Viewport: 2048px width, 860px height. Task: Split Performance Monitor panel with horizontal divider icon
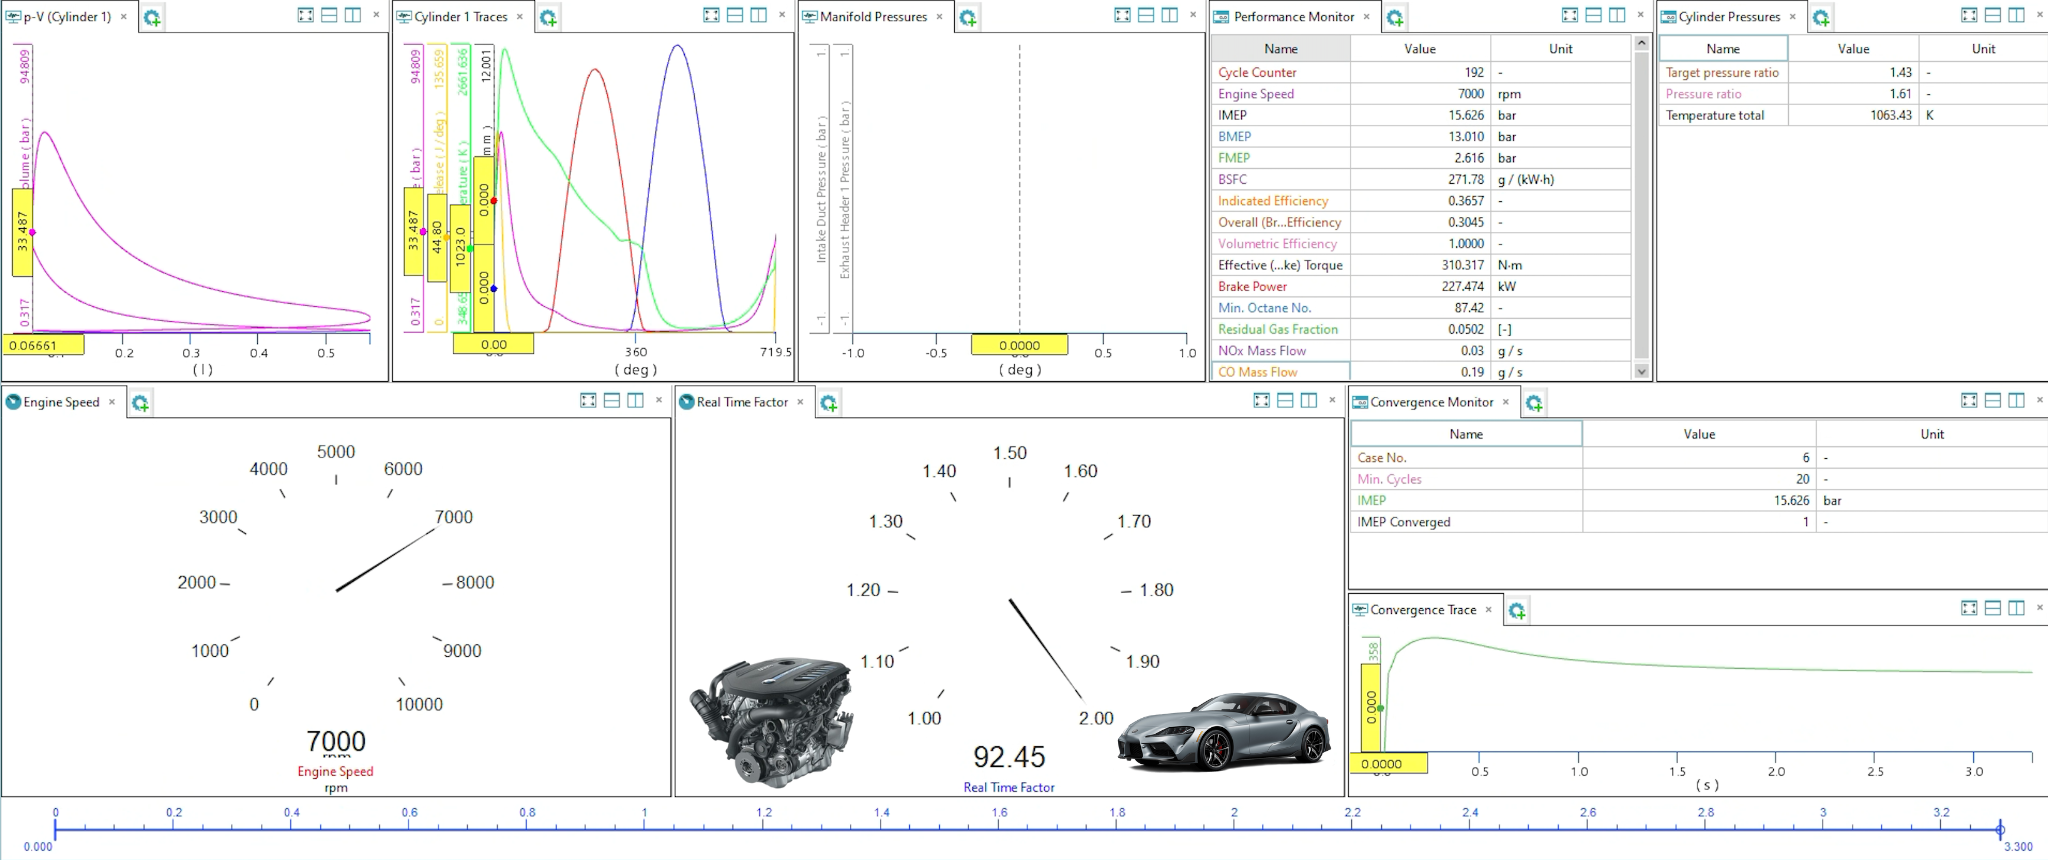[1593, 15]
